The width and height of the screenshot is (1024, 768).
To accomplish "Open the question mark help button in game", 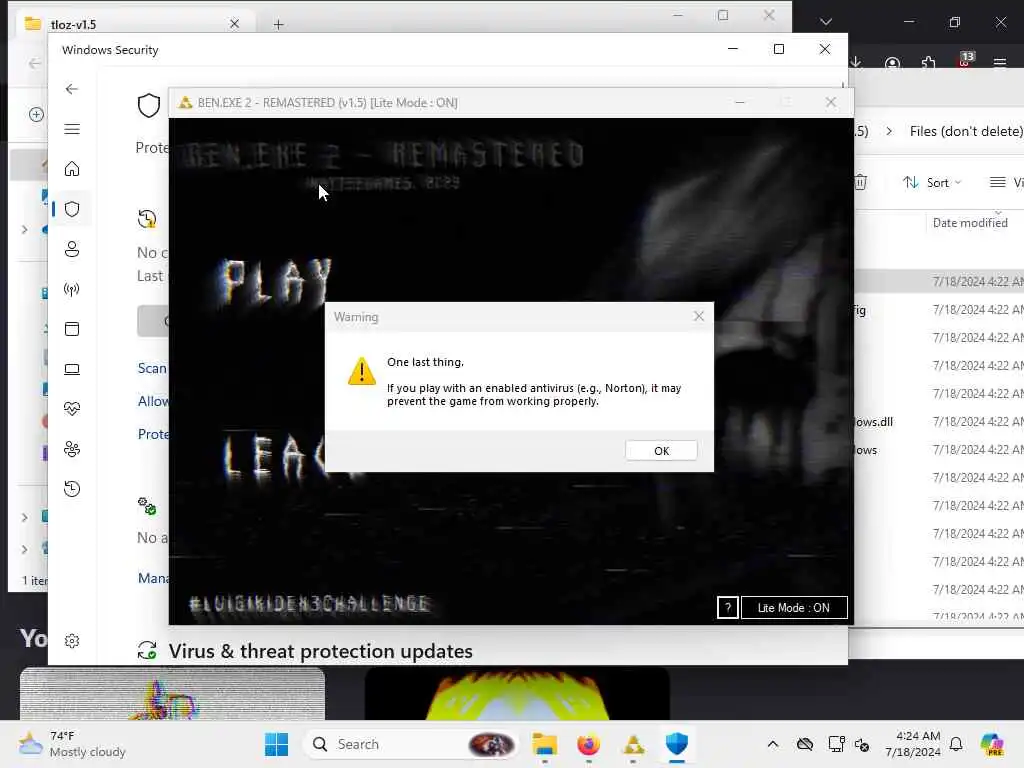I will tap(728, 607).
